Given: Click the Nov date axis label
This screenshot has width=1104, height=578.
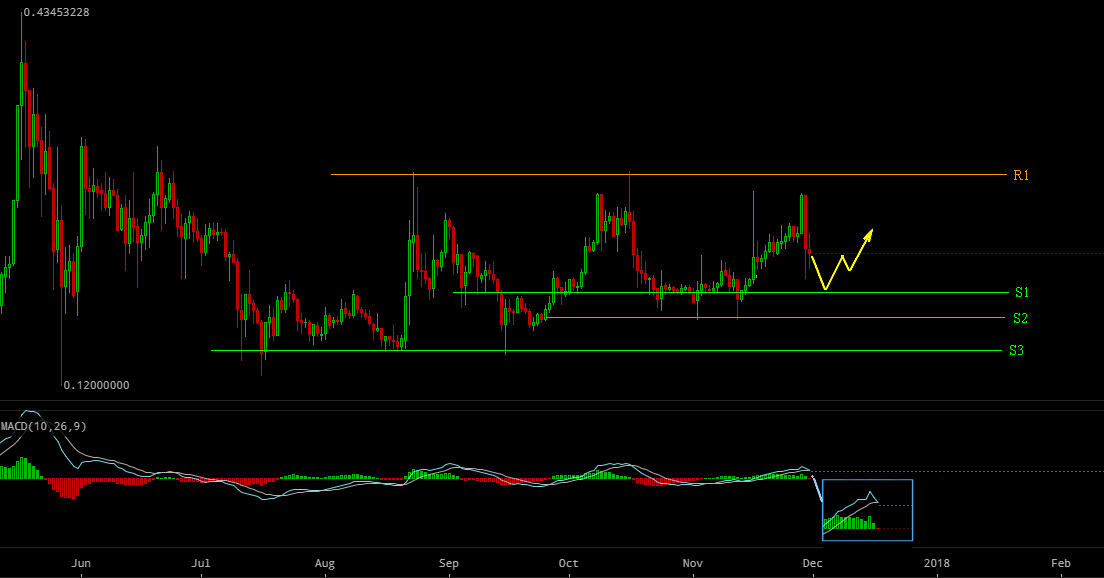Looking at the screenshot, I should click(x=693, y=563).
